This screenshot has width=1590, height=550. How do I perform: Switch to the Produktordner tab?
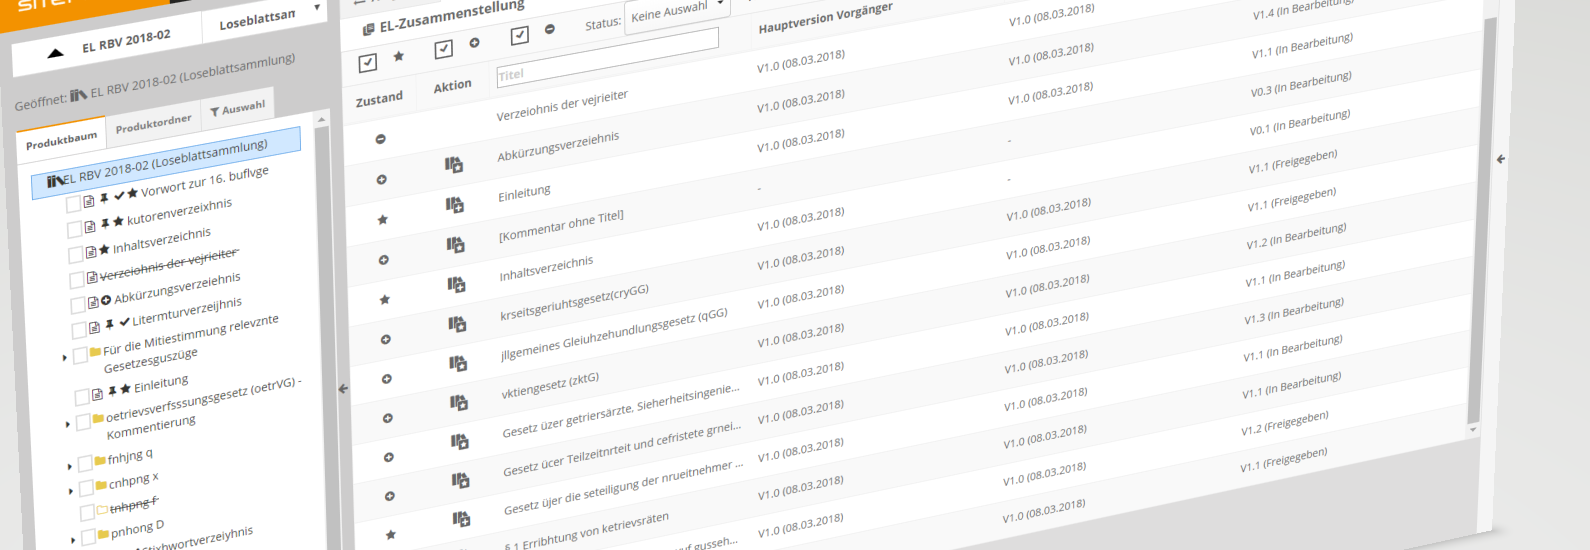point(153,124)
